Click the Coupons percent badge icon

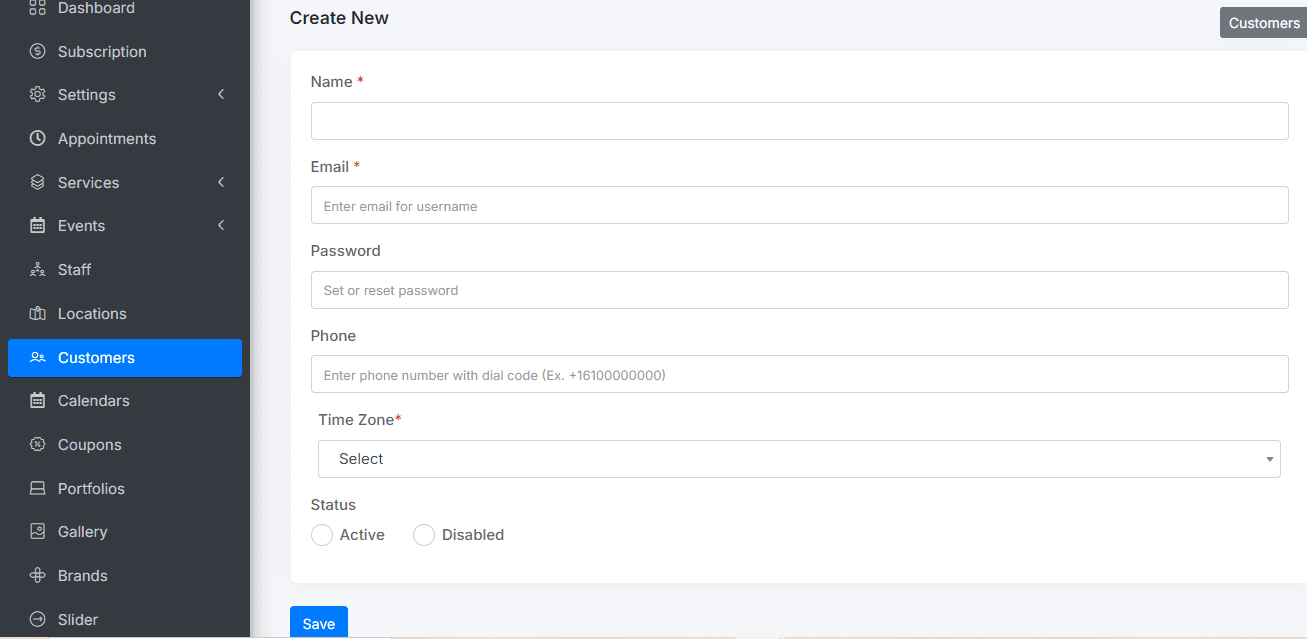(38, 444)
